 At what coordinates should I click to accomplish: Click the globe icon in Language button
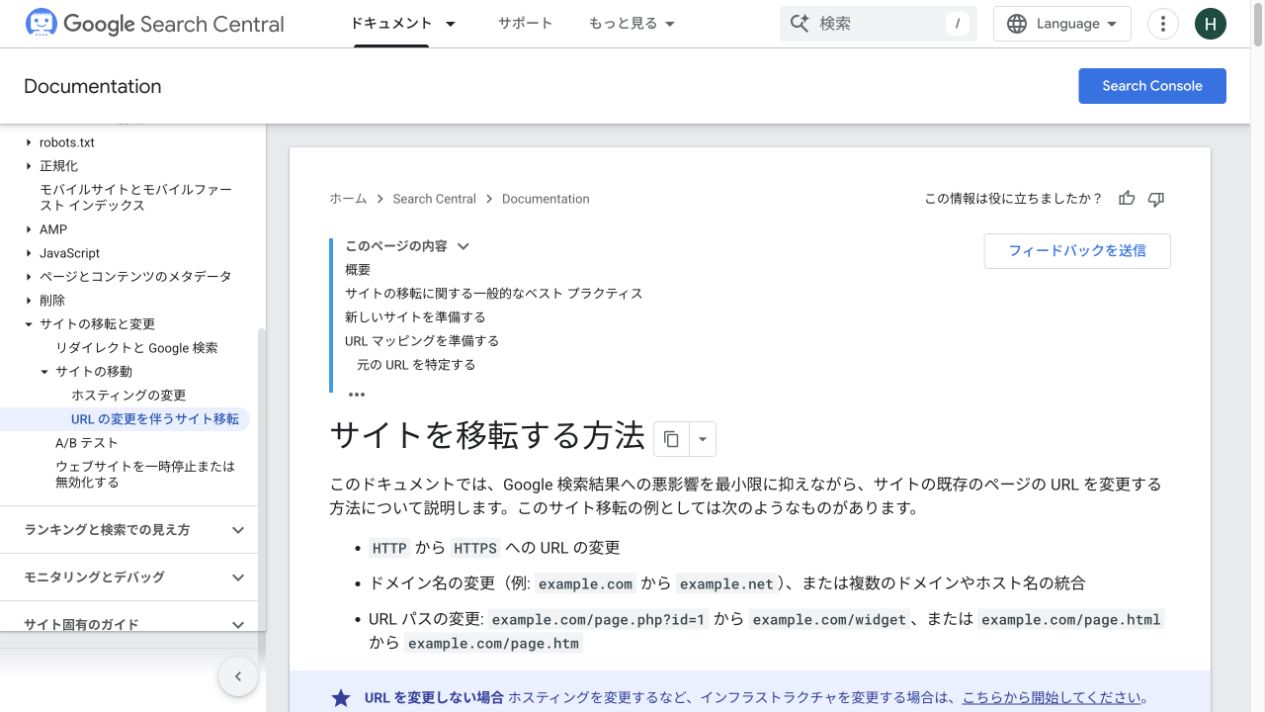pyautogui.click(x=1017, y=24)
